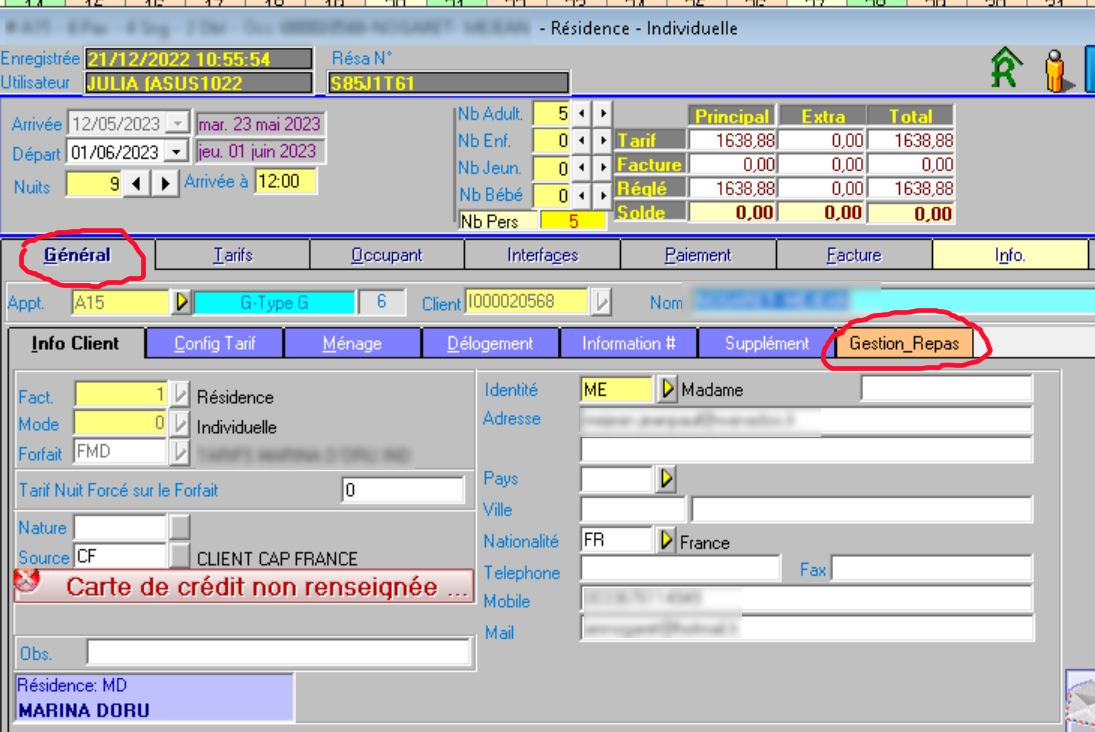The image size is (1095, 732).
Task: Open the Gestion_Repas tab
Action: [x=904, y=344]
